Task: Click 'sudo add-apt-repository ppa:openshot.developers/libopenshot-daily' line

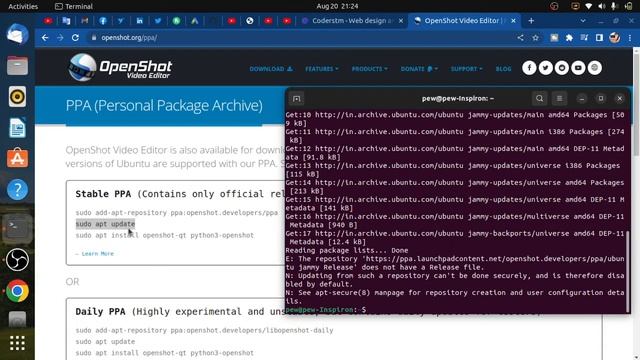Action: [204, 330]
